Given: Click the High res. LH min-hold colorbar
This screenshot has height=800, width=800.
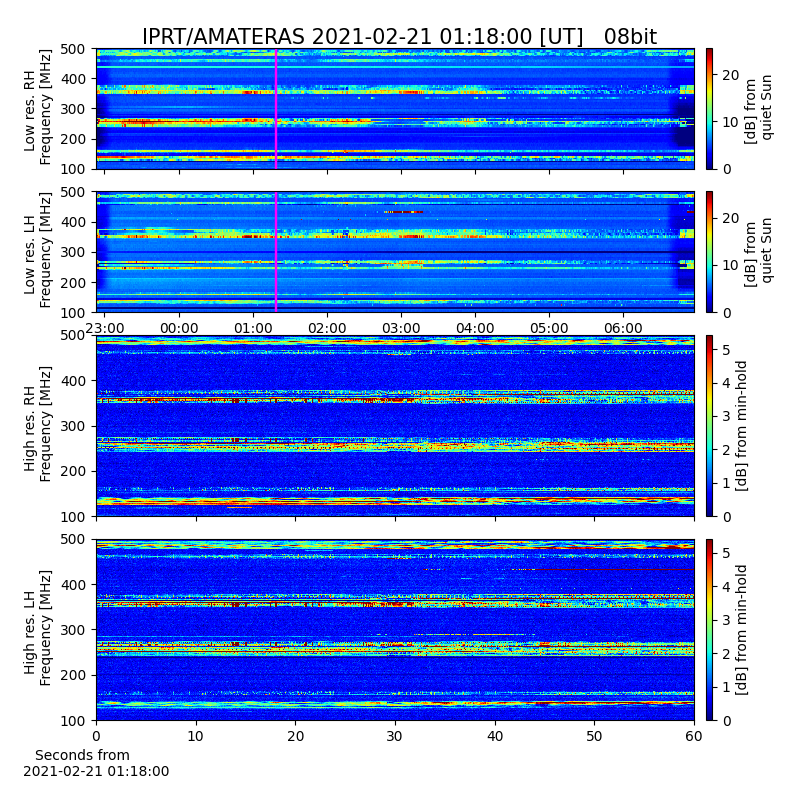Looking at the screenshot, I should (709, 630).
